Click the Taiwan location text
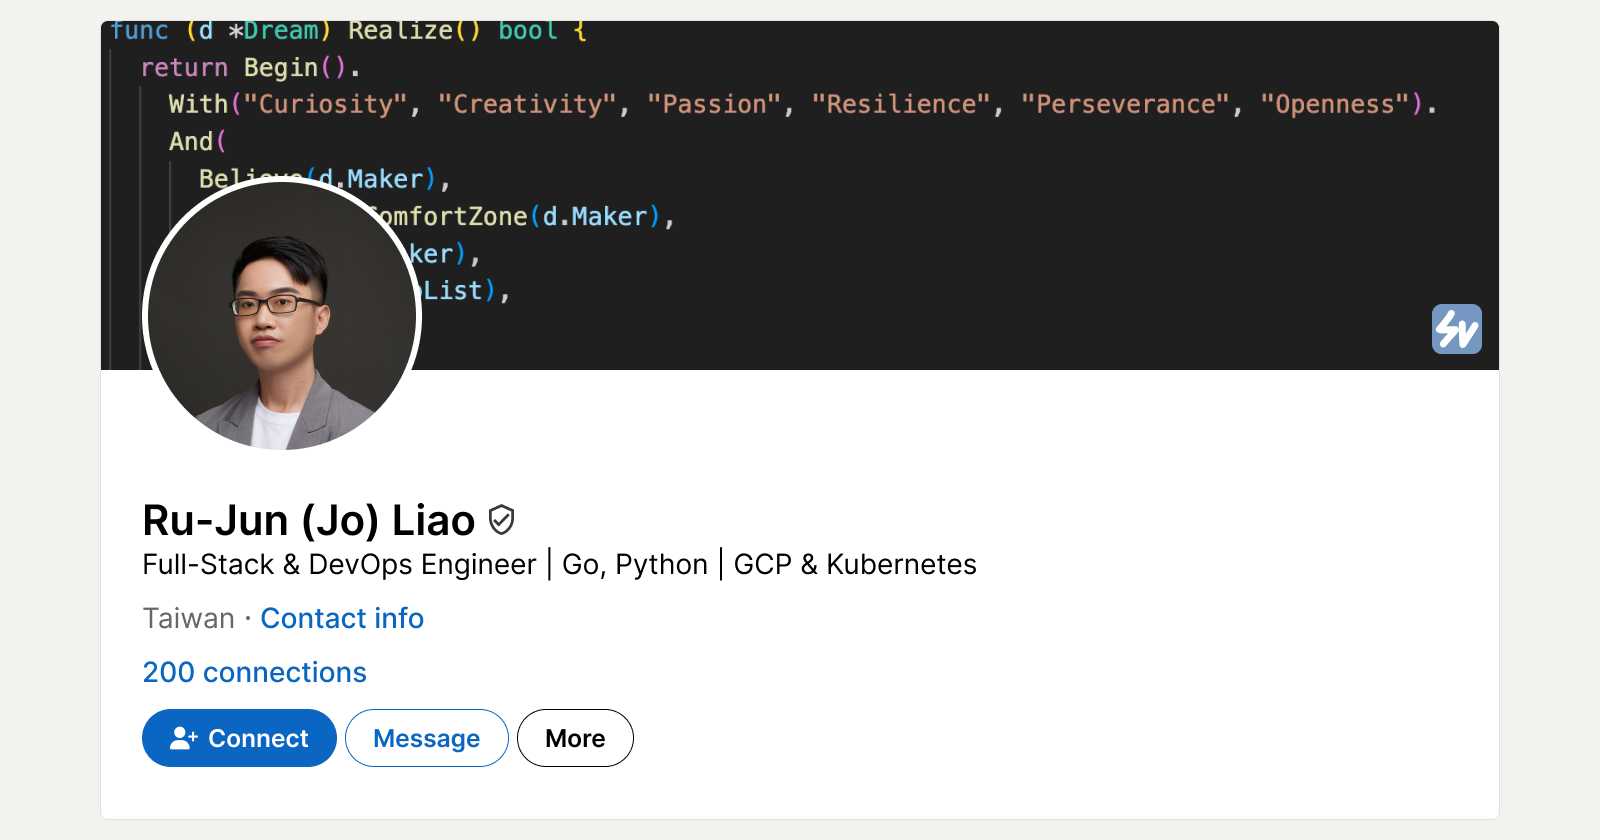Image resolution: width=1600 pixels, height=840 pixels. pyautogui.click(x=188, y=618)
